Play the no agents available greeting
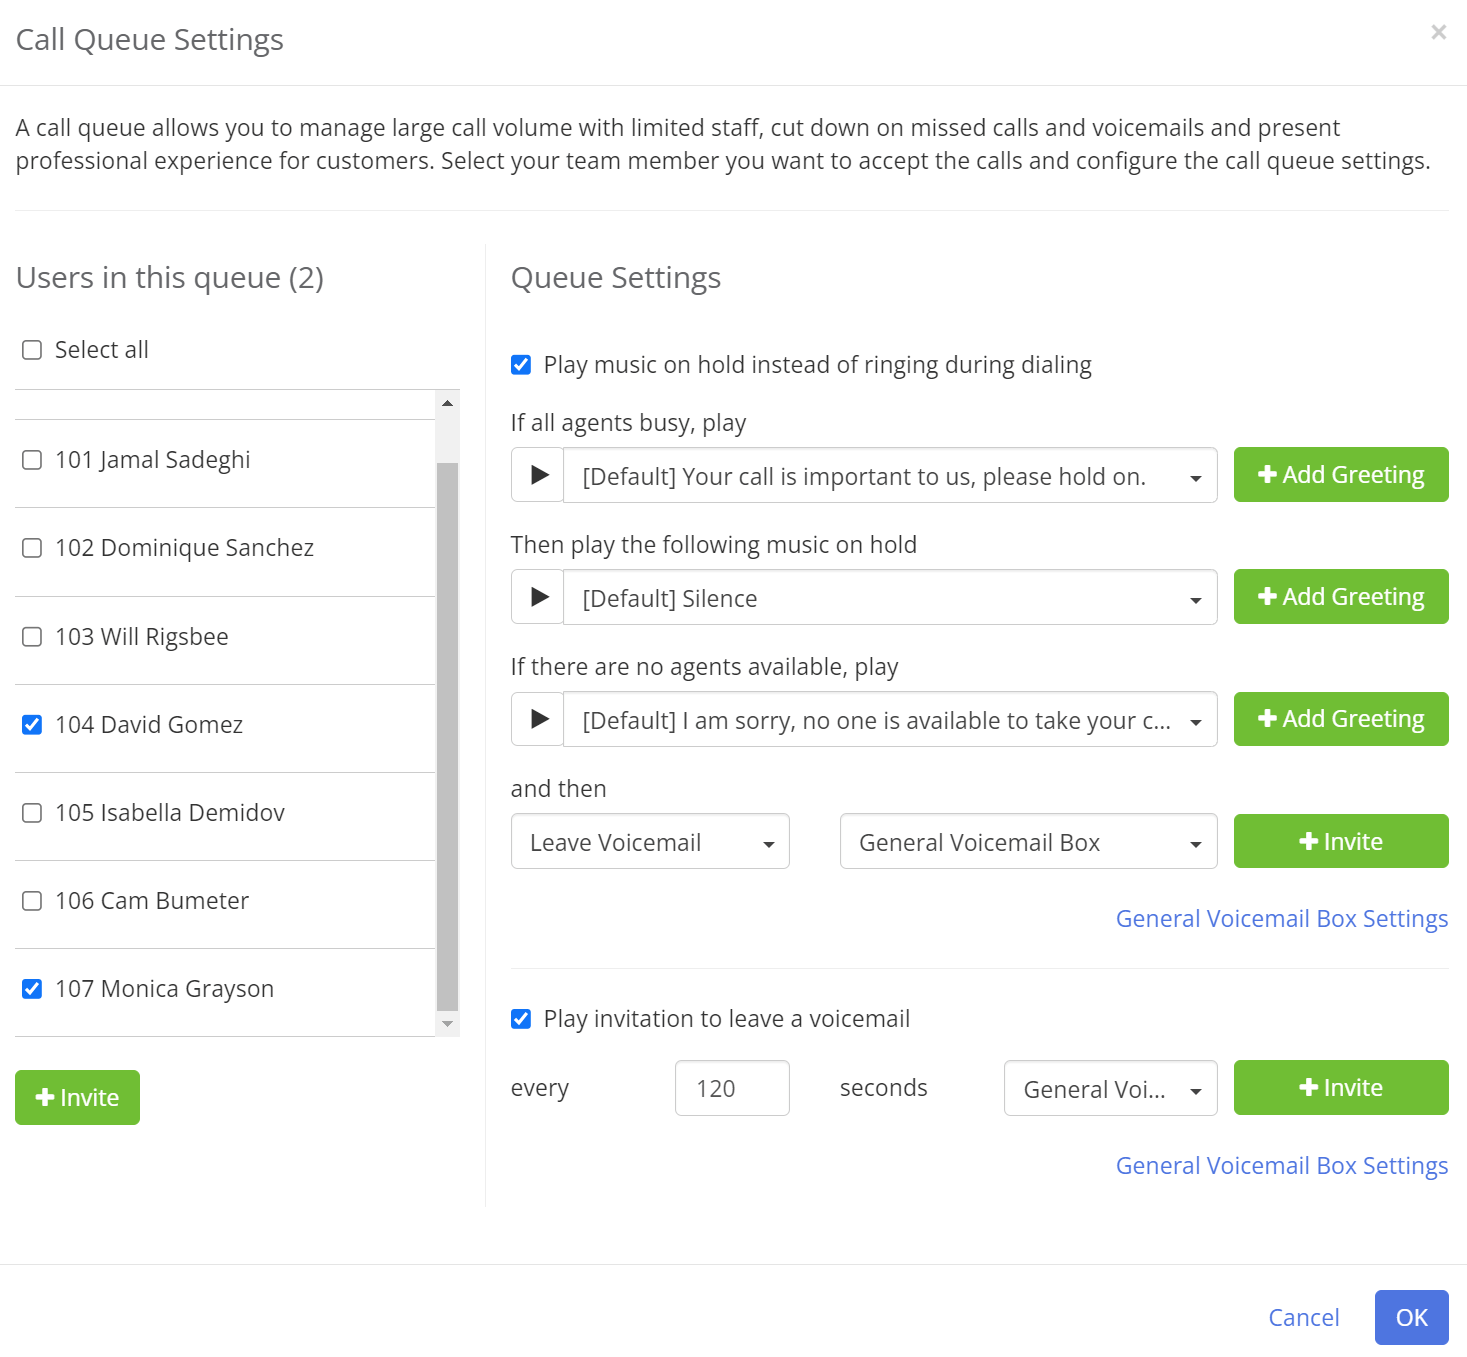Screen dimensions: 1467x1357 pyautogui.click(x=537, y=719)
